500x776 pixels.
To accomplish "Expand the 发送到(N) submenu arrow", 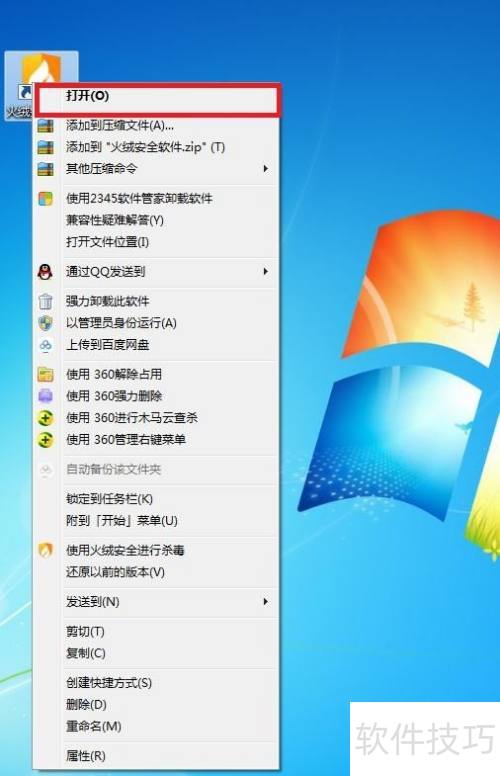I will tap(266, 601).
